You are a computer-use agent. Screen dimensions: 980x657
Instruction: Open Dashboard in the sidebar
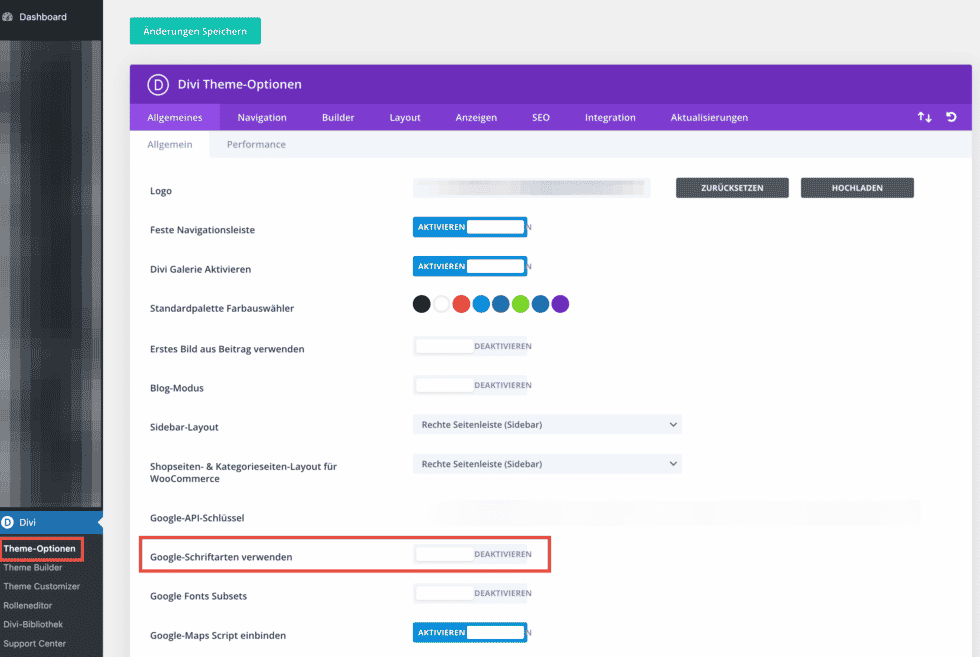(42, 17)
